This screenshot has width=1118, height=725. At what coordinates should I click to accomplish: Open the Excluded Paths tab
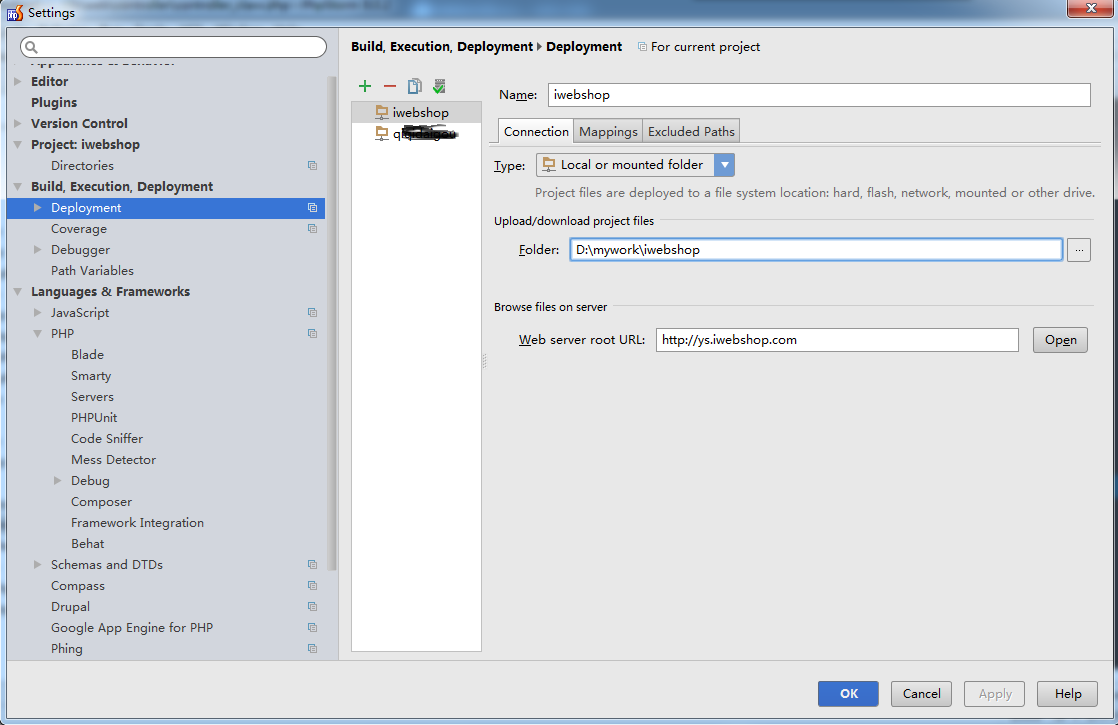691,130
